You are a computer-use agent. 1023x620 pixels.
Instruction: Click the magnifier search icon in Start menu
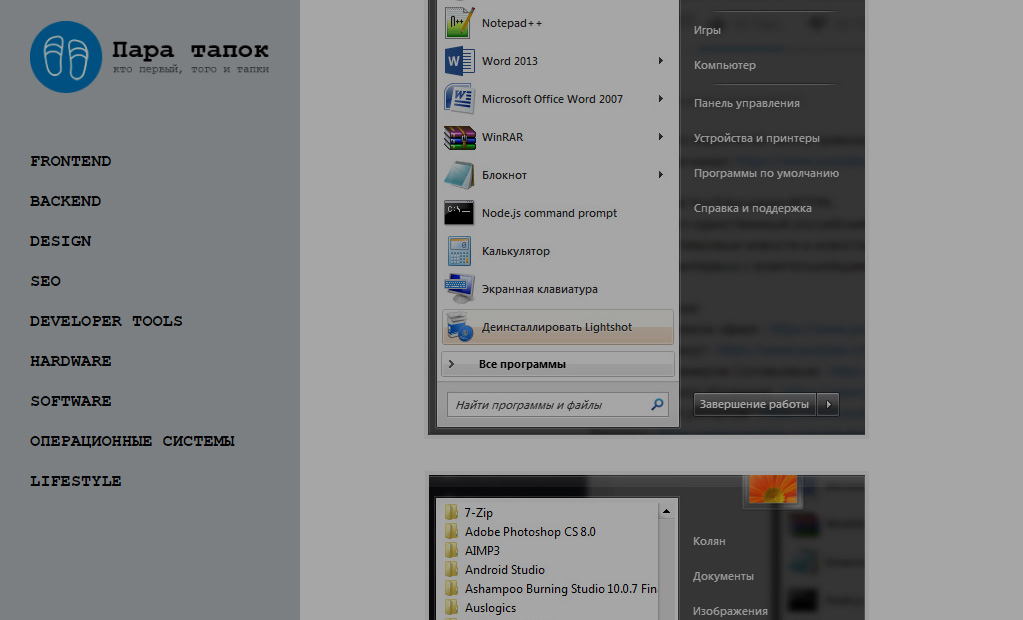[x=657, y=405]
